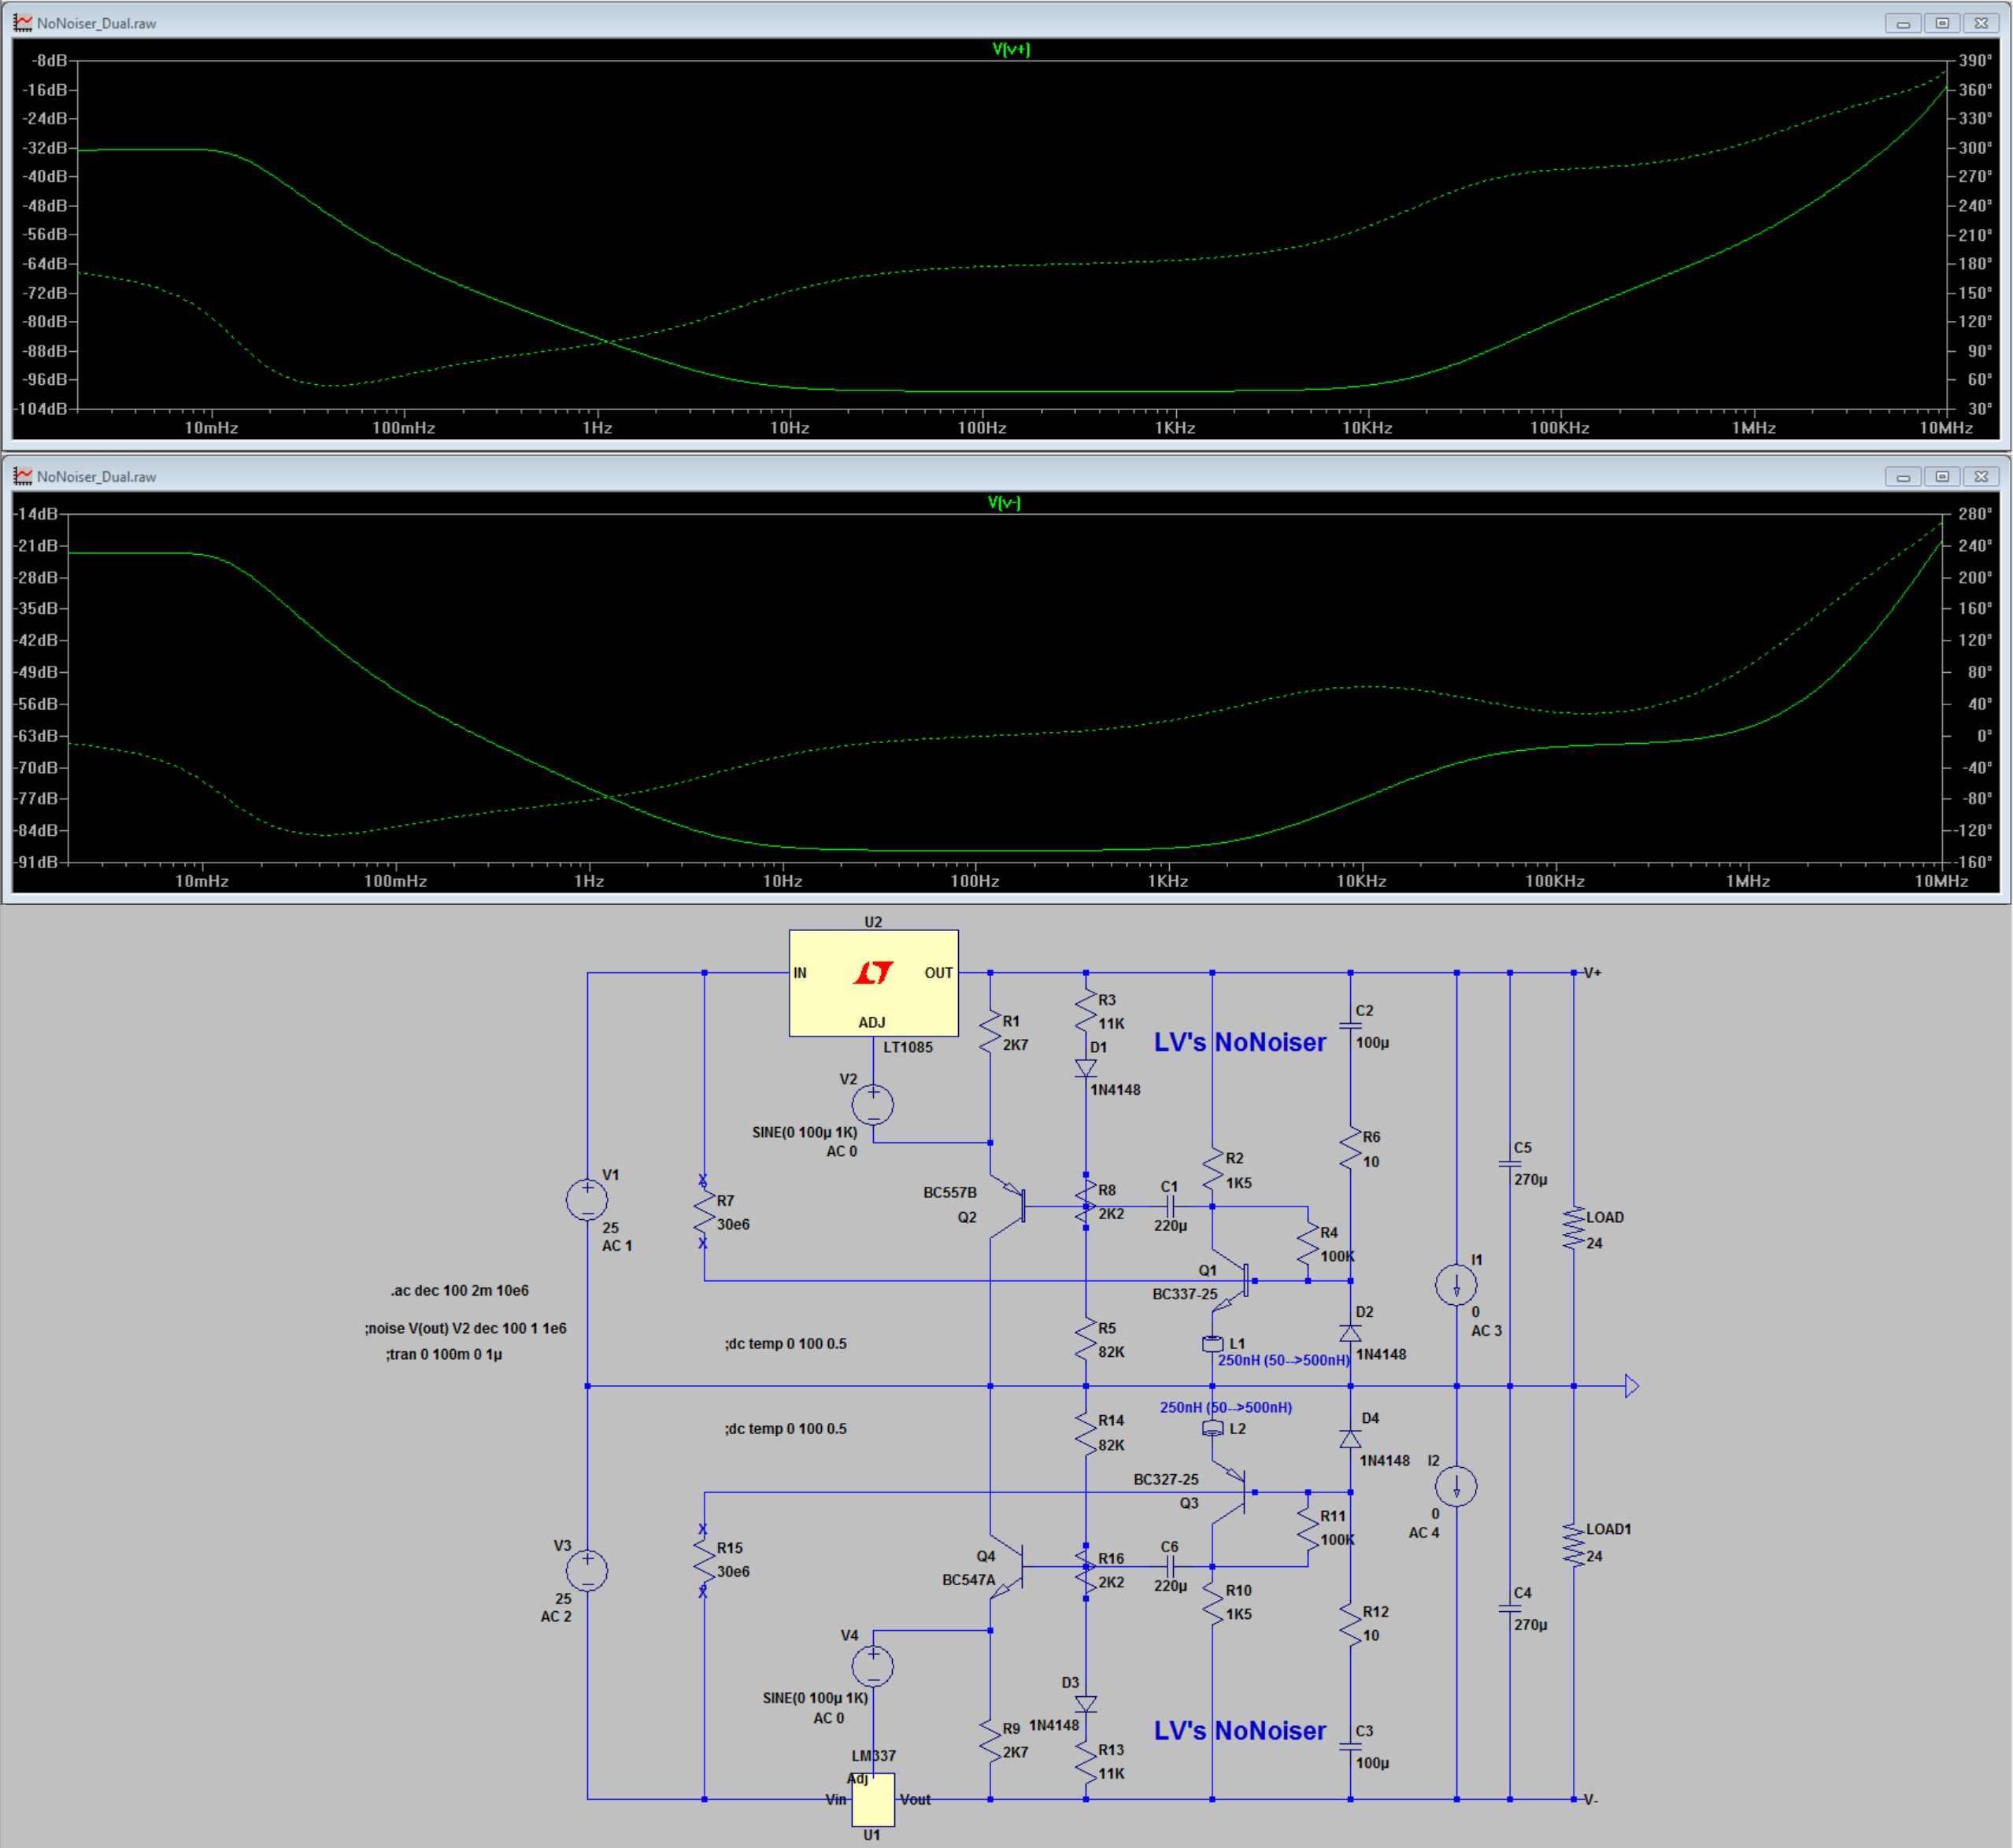The width and height of the screenshot is (2013, 1848).
Task: Click the R10 resistor symbol
Action: [x=1212, y=1603]
